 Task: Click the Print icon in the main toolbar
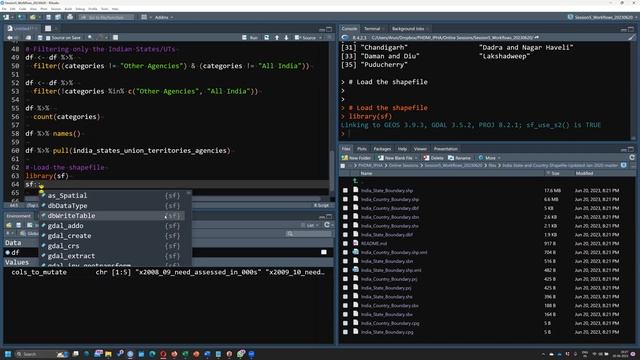70,17
